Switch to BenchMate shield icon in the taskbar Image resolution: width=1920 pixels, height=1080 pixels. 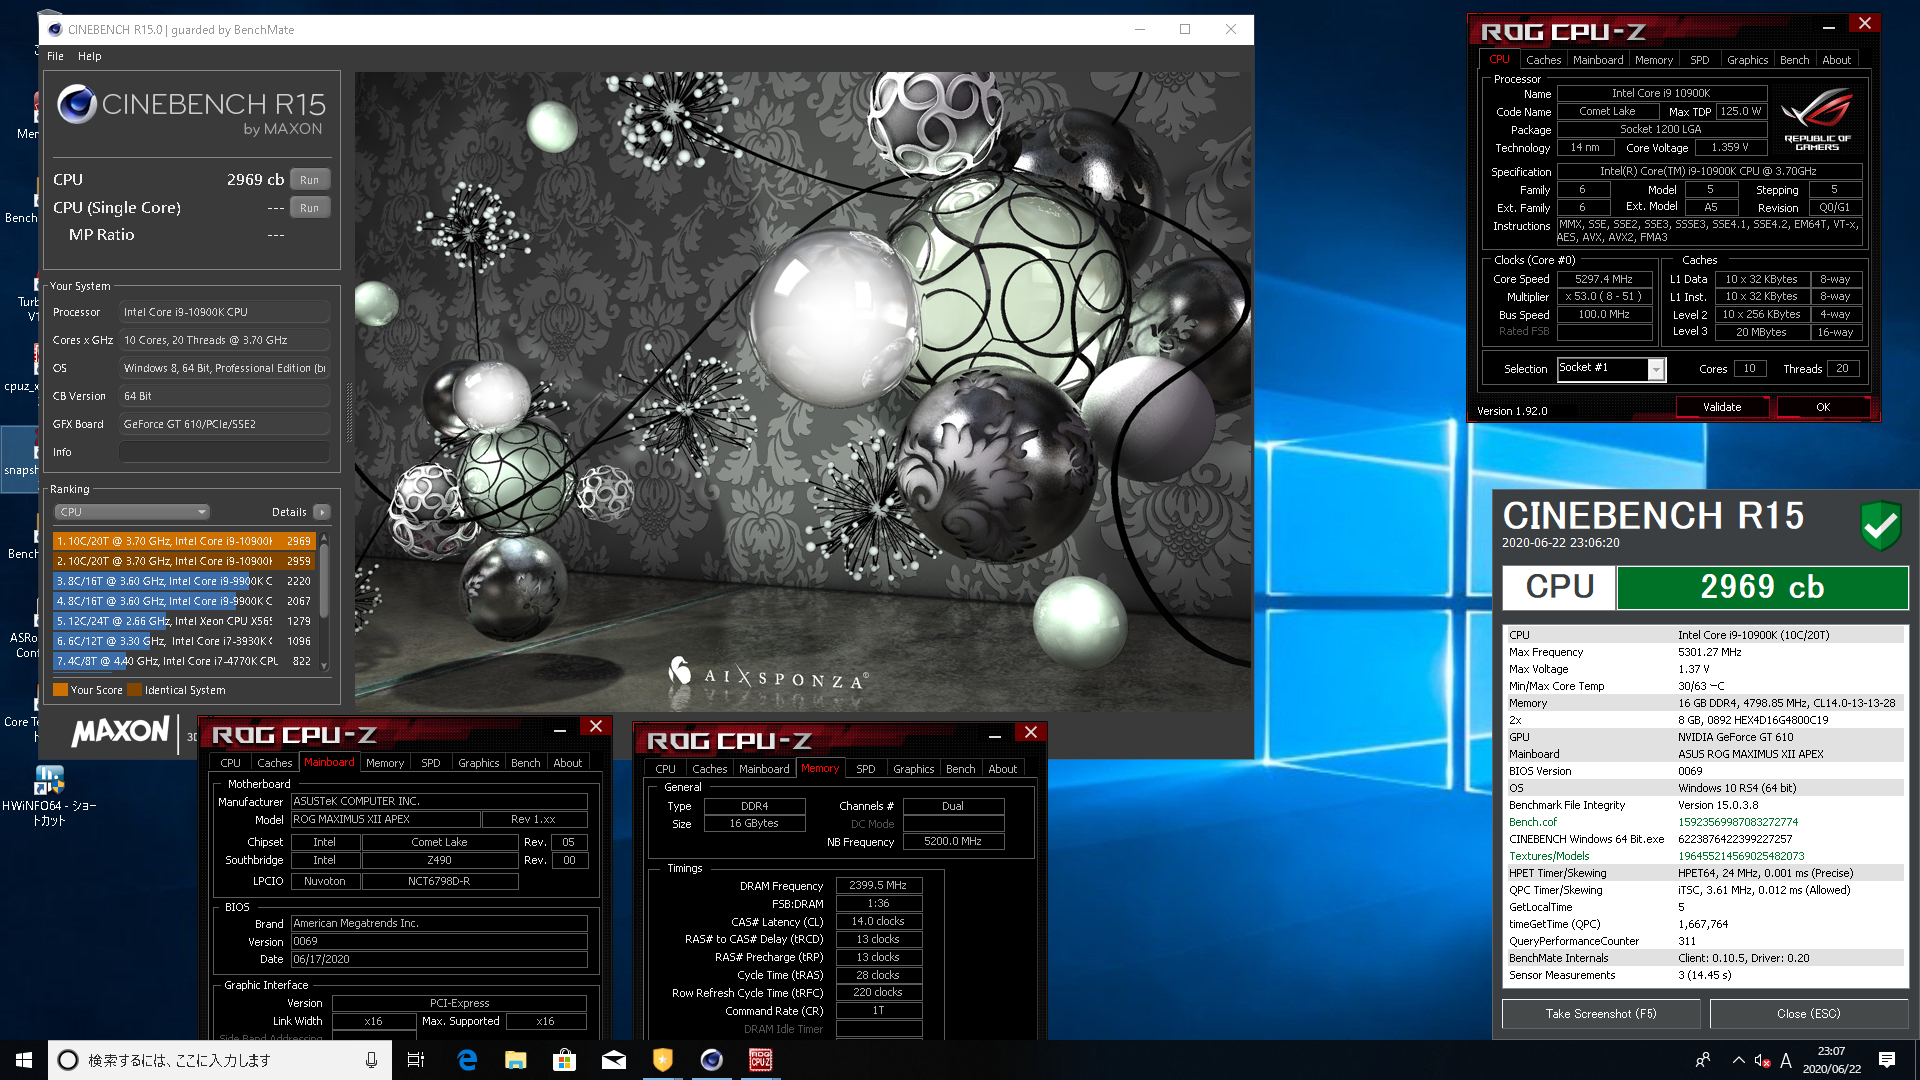(663, 1060)
